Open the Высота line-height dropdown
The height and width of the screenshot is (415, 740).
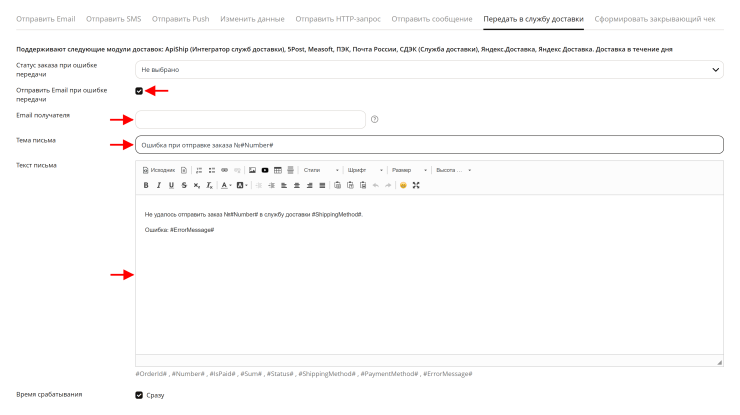click(x=453, y=170)
